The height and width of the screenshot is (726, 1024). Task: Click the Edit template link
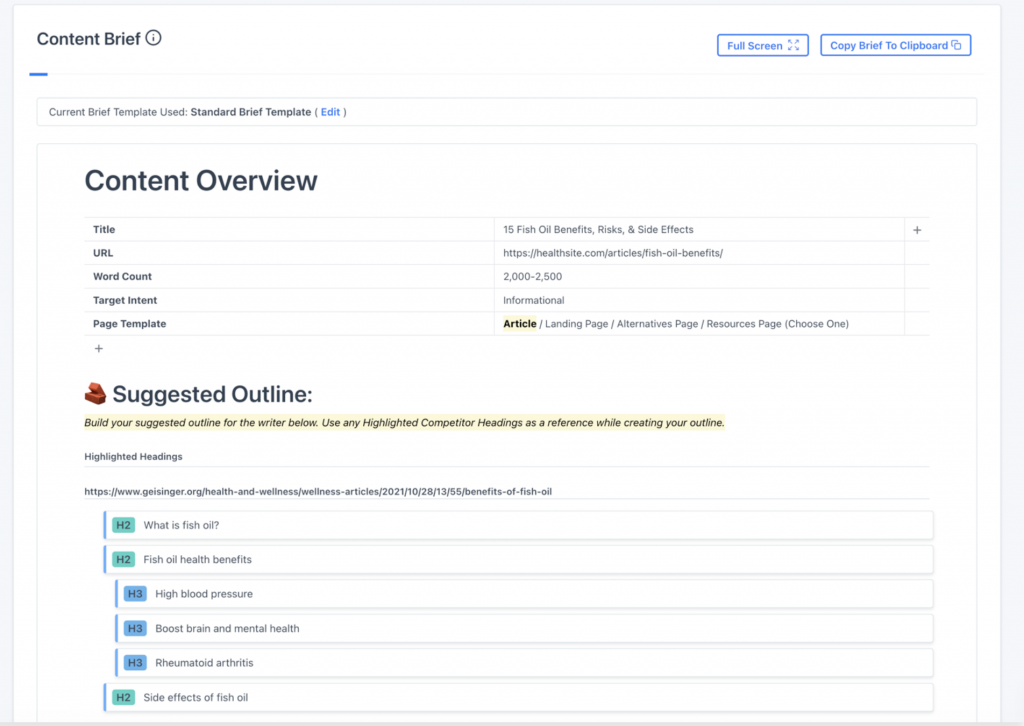(330, 112)
